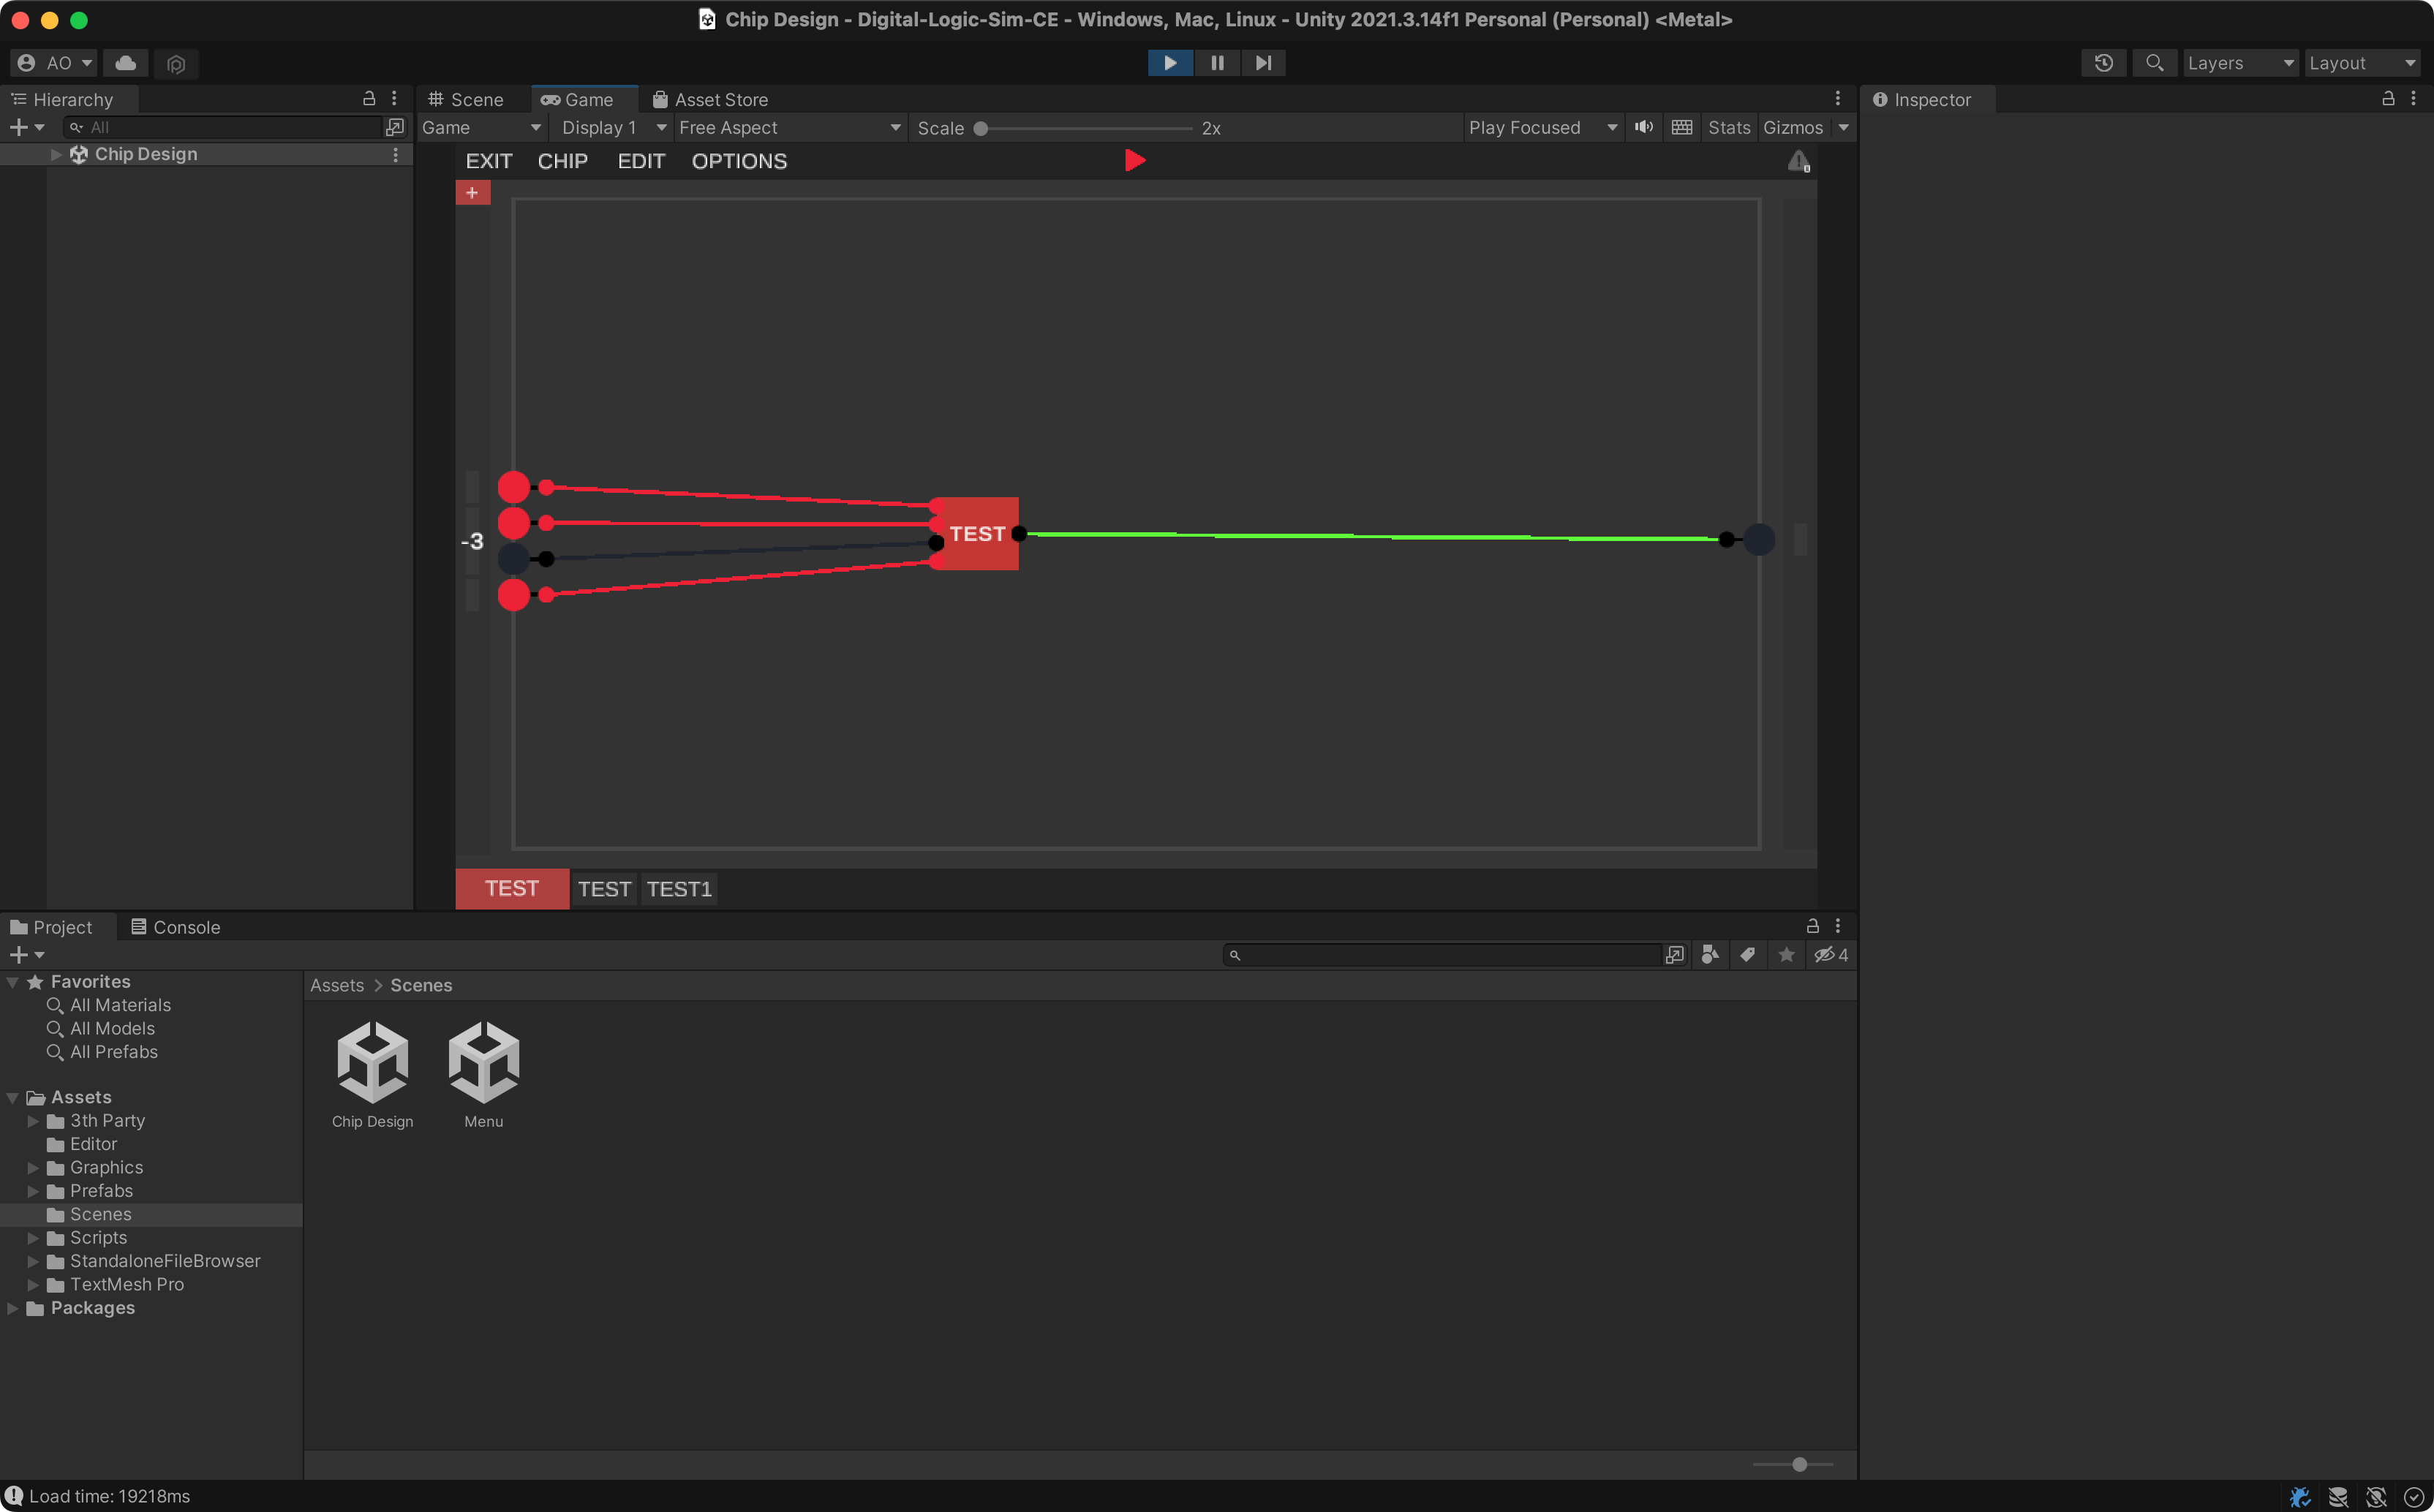This screenshot has height=1512, width=2434.
Task: Open the Menu scene asset
Action: 483,1063
